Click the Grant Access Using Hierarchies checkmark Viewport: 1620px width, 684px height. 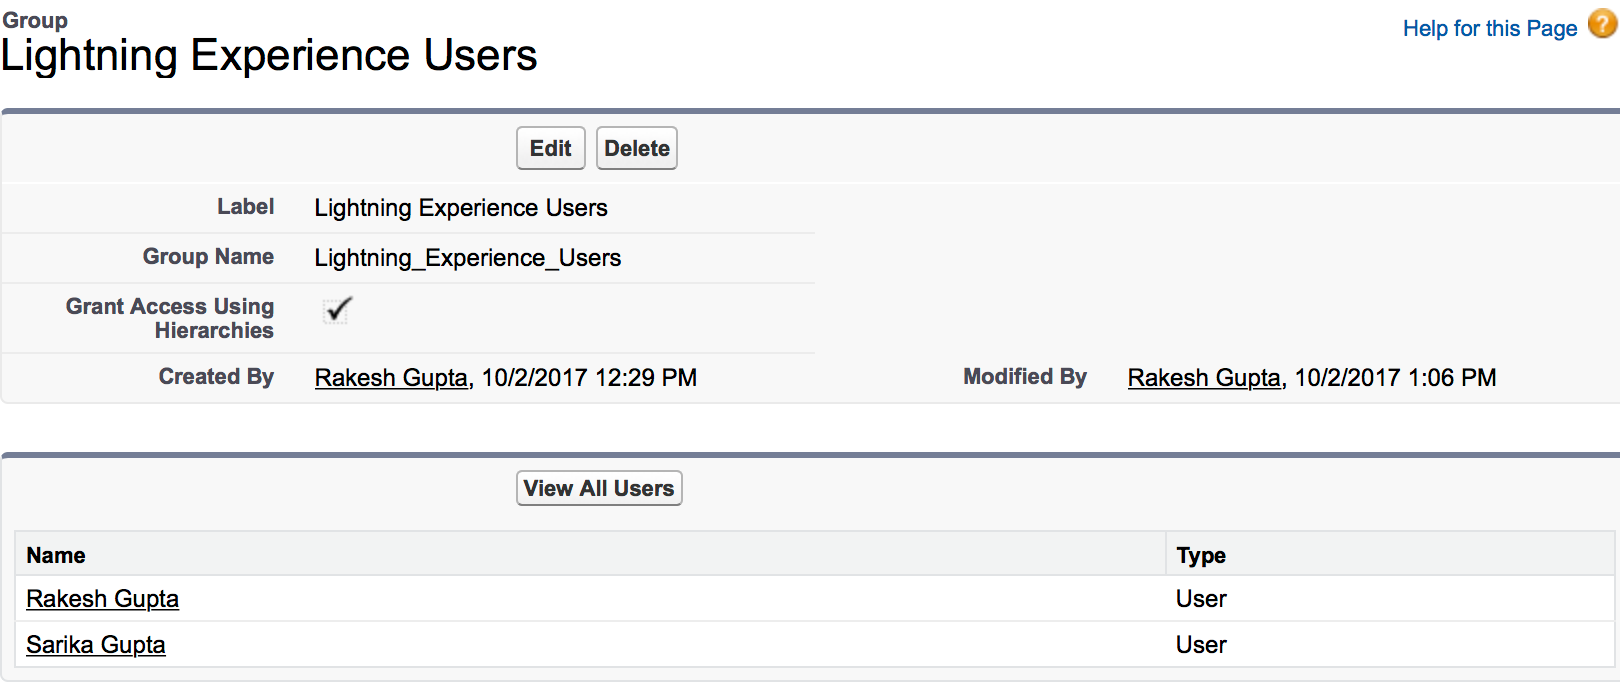pyautogui.click(x=338, y=309)
